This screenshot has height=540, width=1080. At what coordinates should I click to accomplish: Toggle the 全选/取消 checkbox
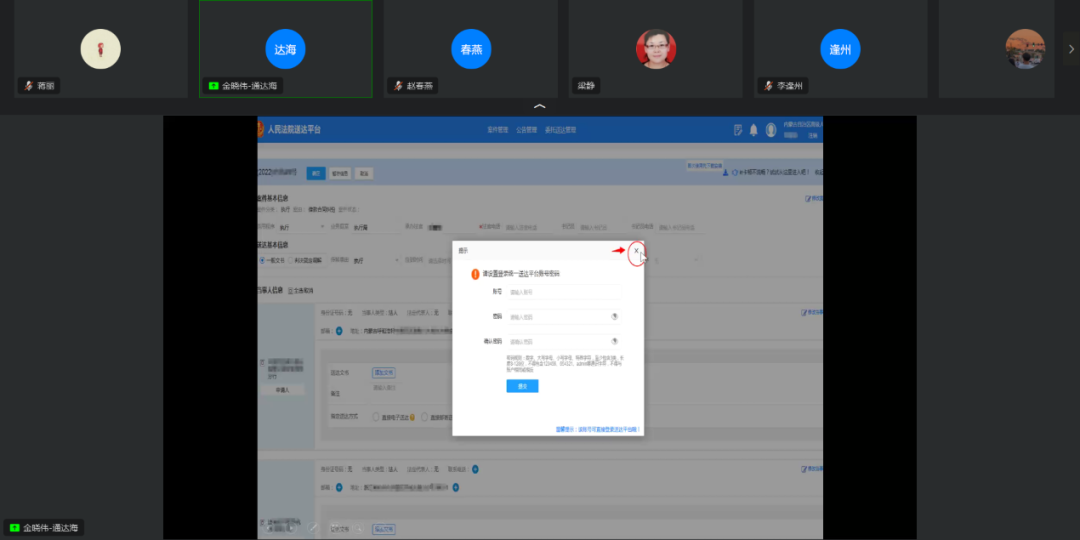[291, 291]
